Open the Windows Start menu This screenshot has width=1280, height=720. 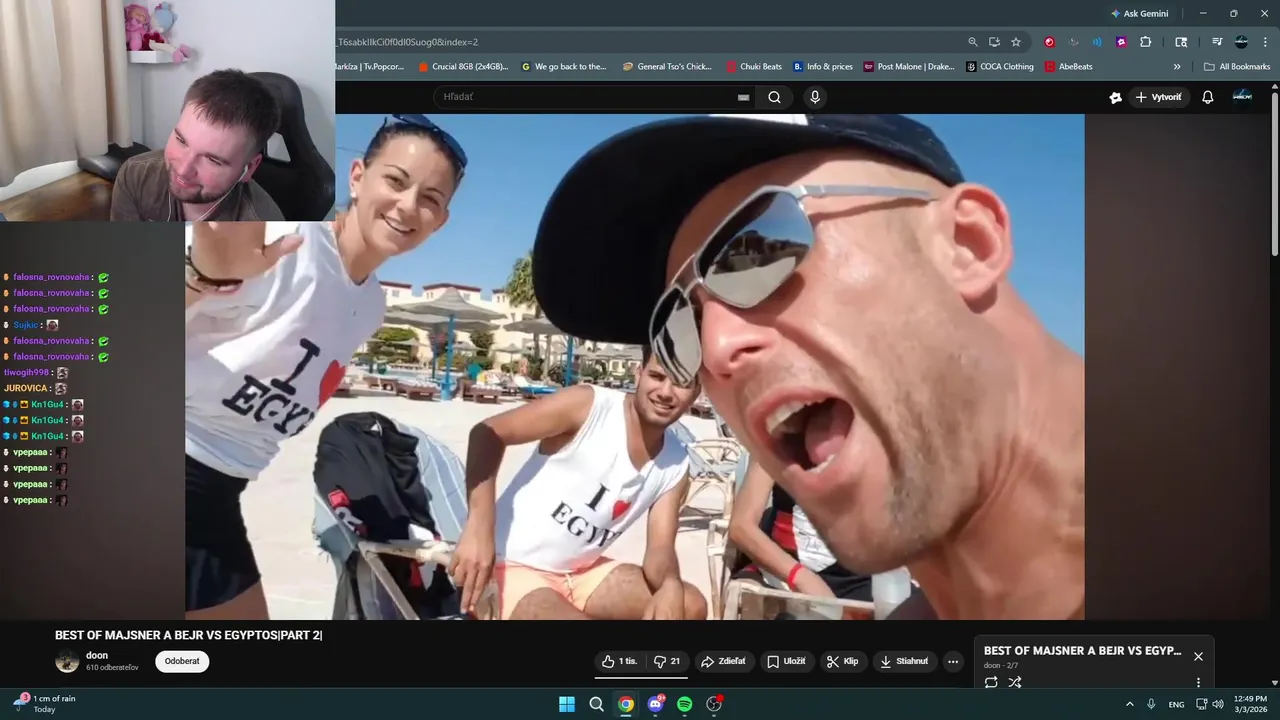pyautogui.click(x=567, y=704)
